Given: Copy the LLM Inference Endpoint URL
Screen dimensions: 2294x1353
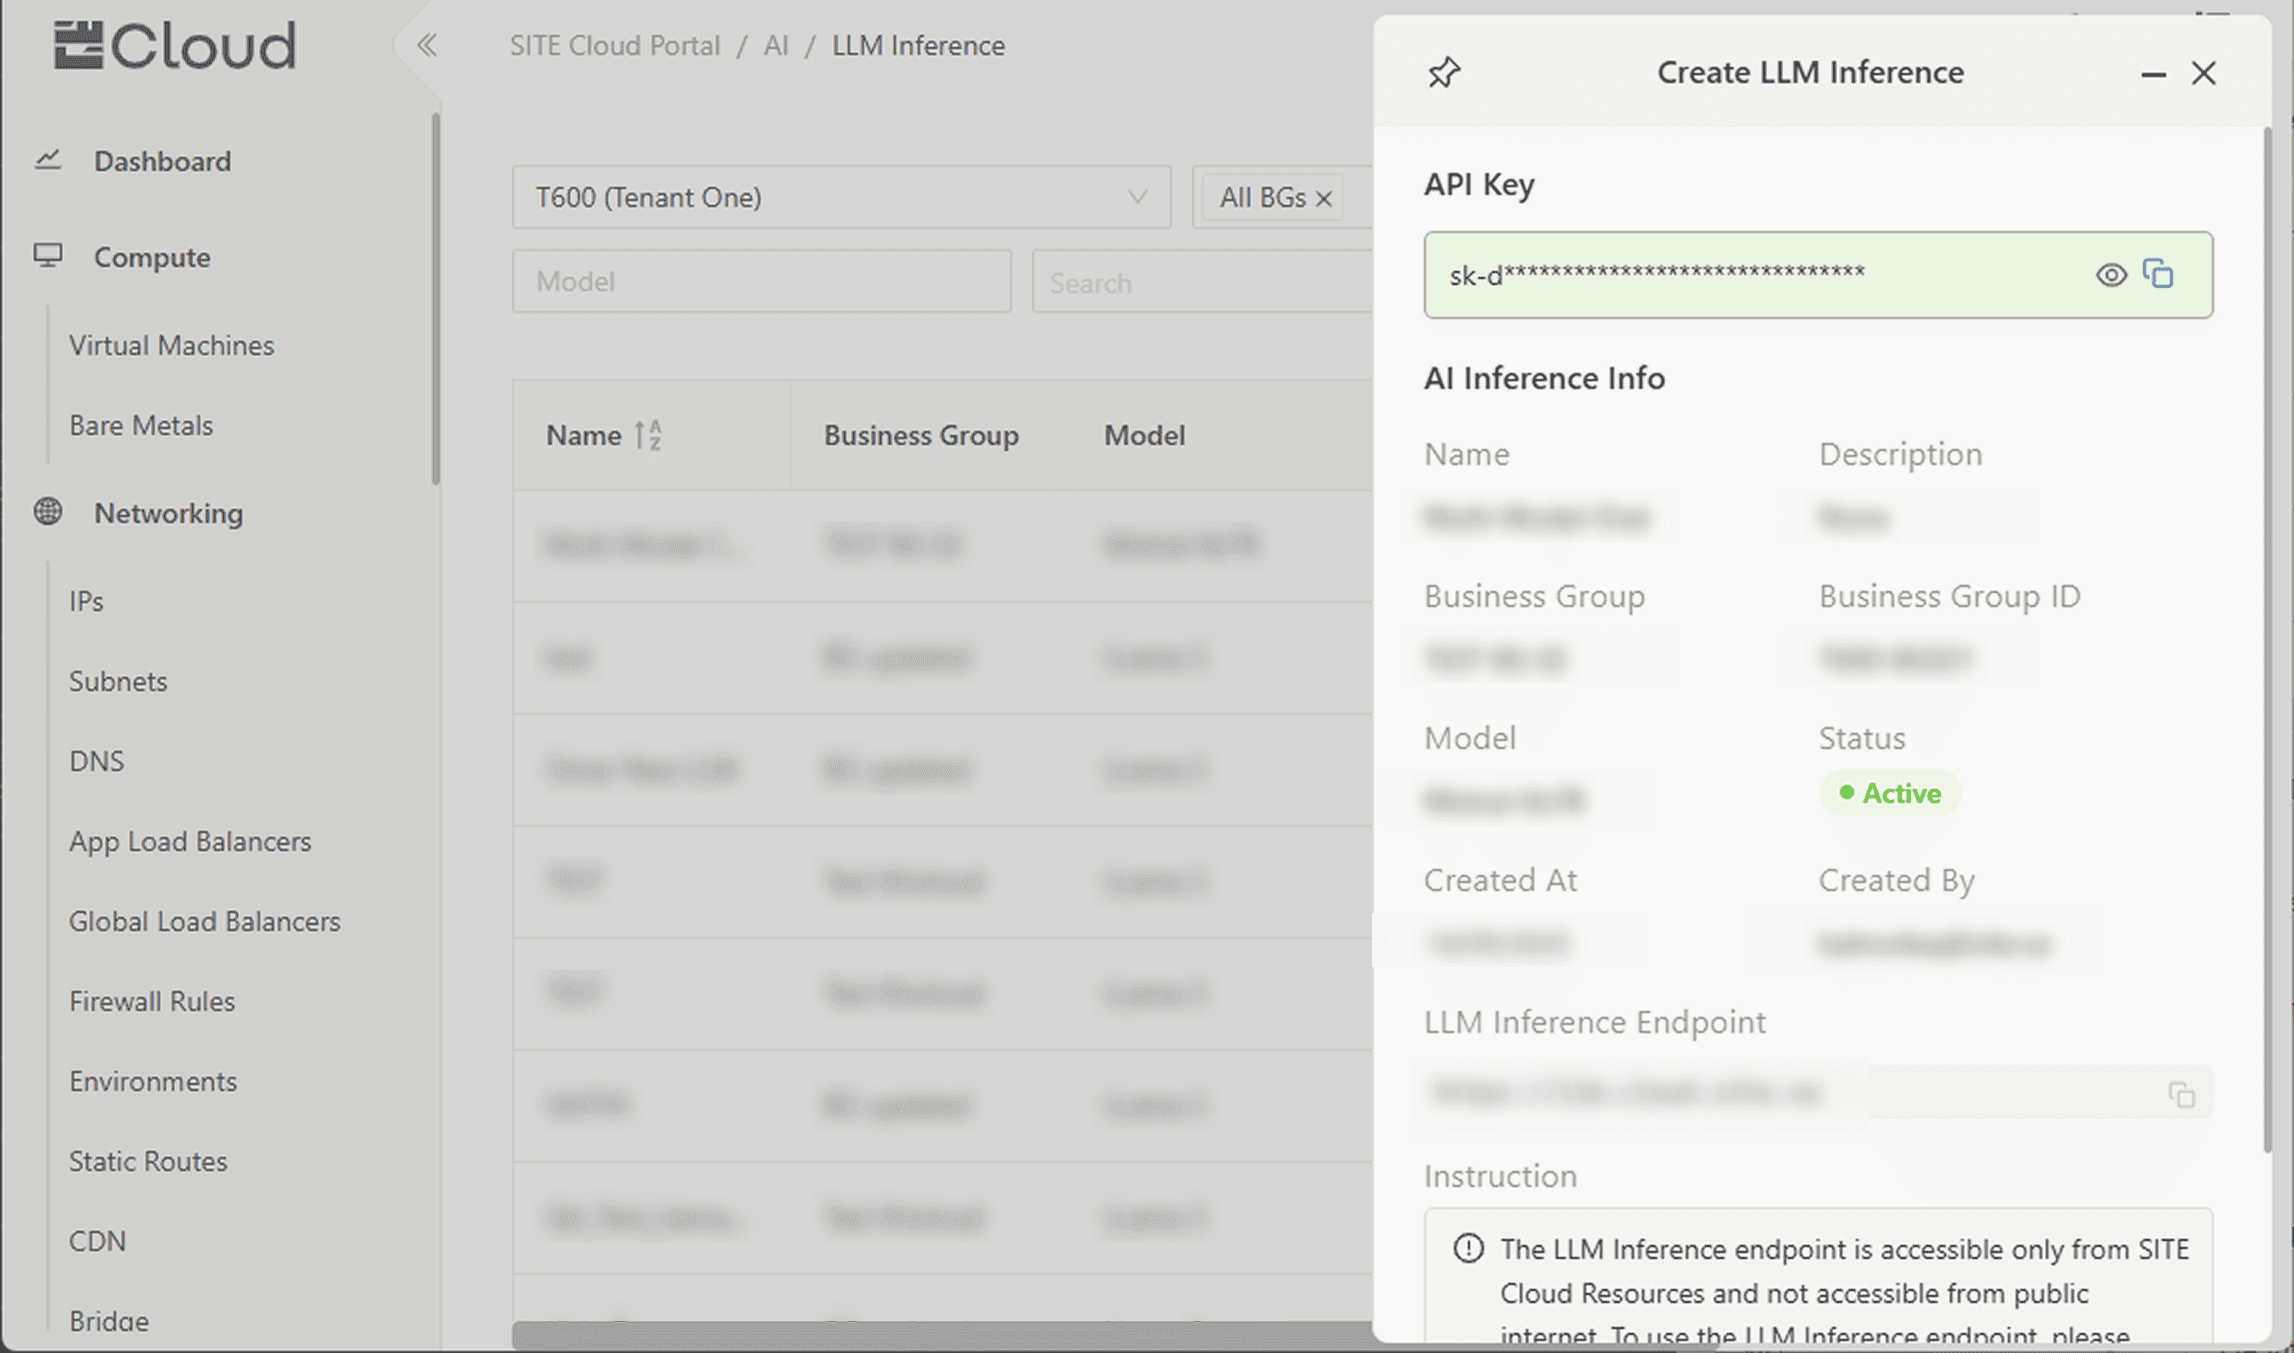Looking at the screenshot, I should point(2181,1094).
